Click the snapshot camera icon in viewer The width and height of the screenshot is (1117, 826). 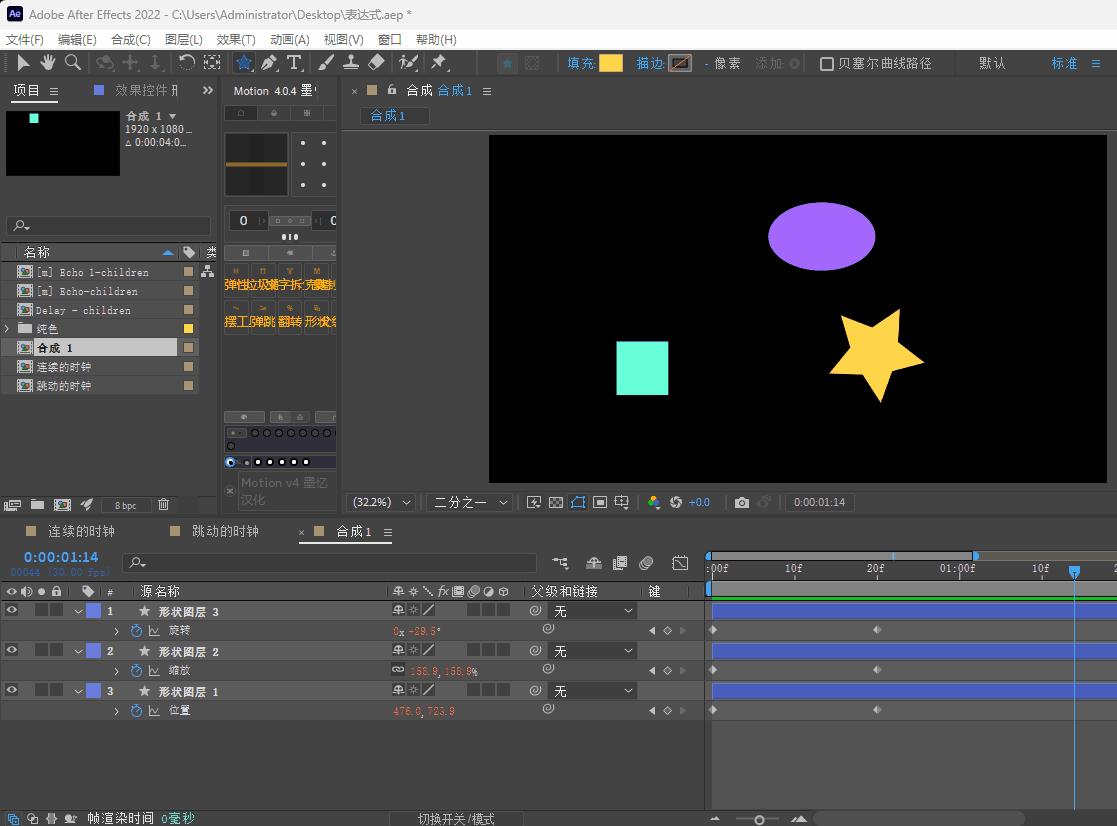741,502
